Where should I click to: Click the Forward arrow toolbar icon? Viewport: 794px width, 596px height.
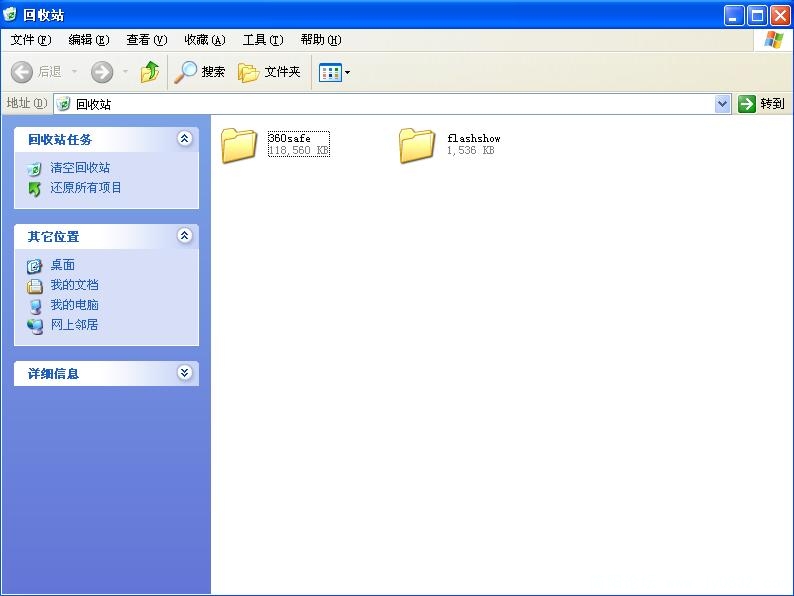click(x=102, y=72)
